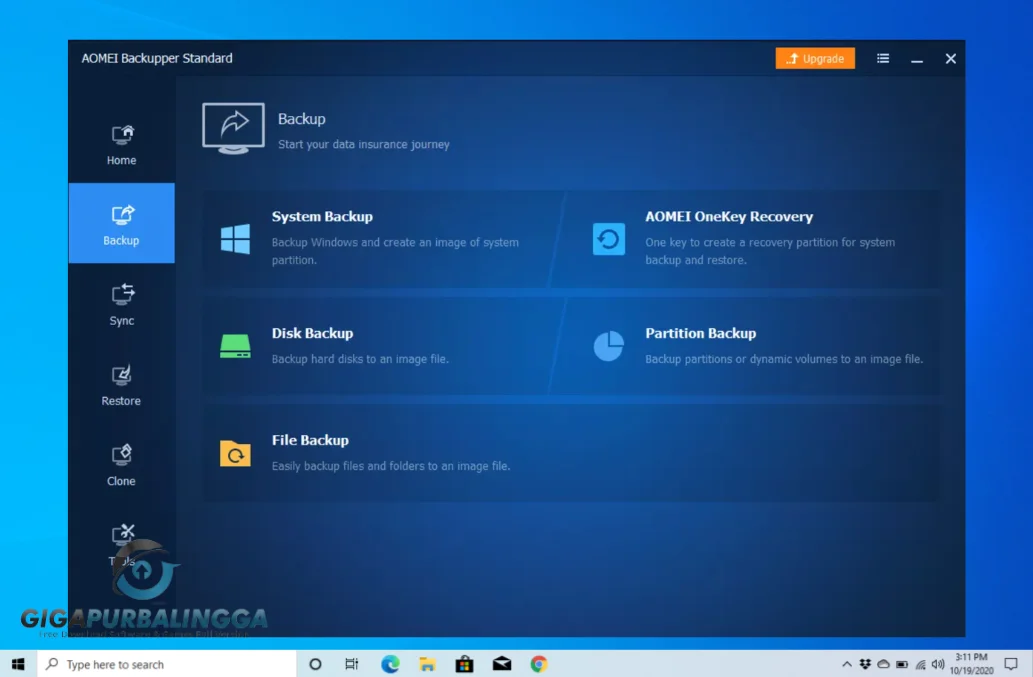Click the Partition Backup pie icon
The image size is (1033, 677).
coord(609,346)
